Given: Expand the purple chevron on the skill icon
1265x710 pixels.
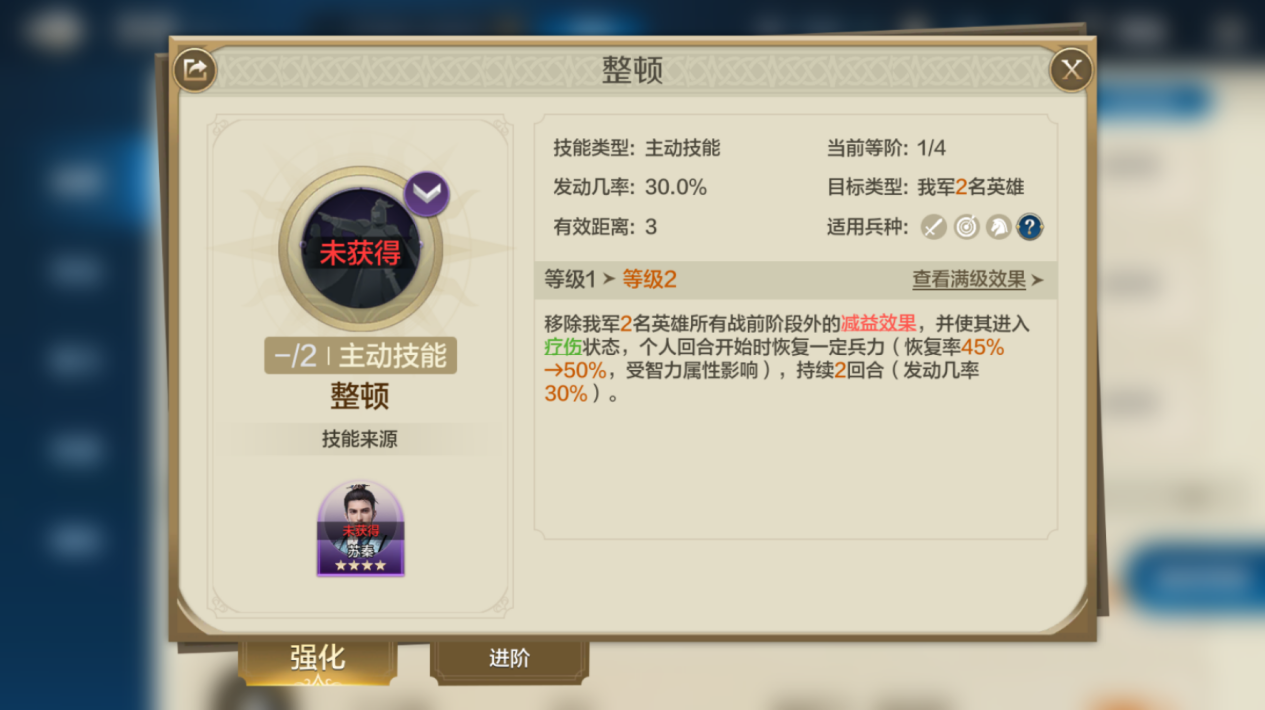Looking at the screenshot, I should coord(427,194).
